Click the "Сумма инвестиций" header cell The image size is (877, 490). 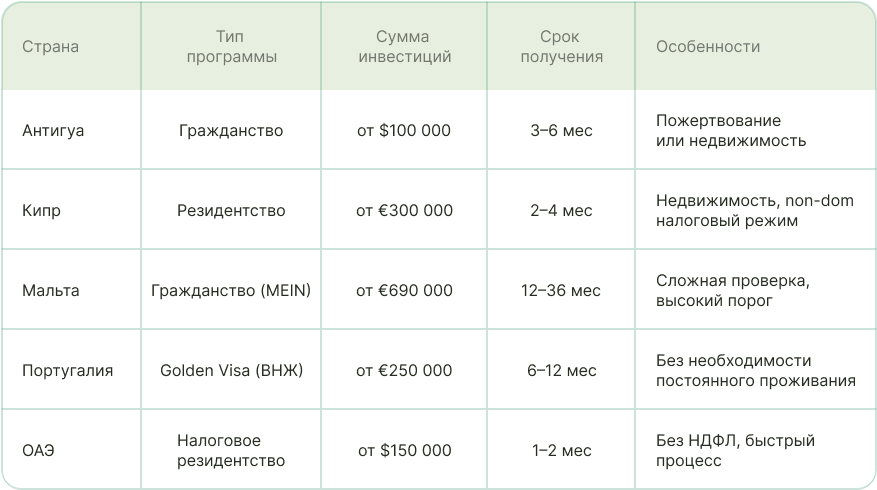pos(404,47)
